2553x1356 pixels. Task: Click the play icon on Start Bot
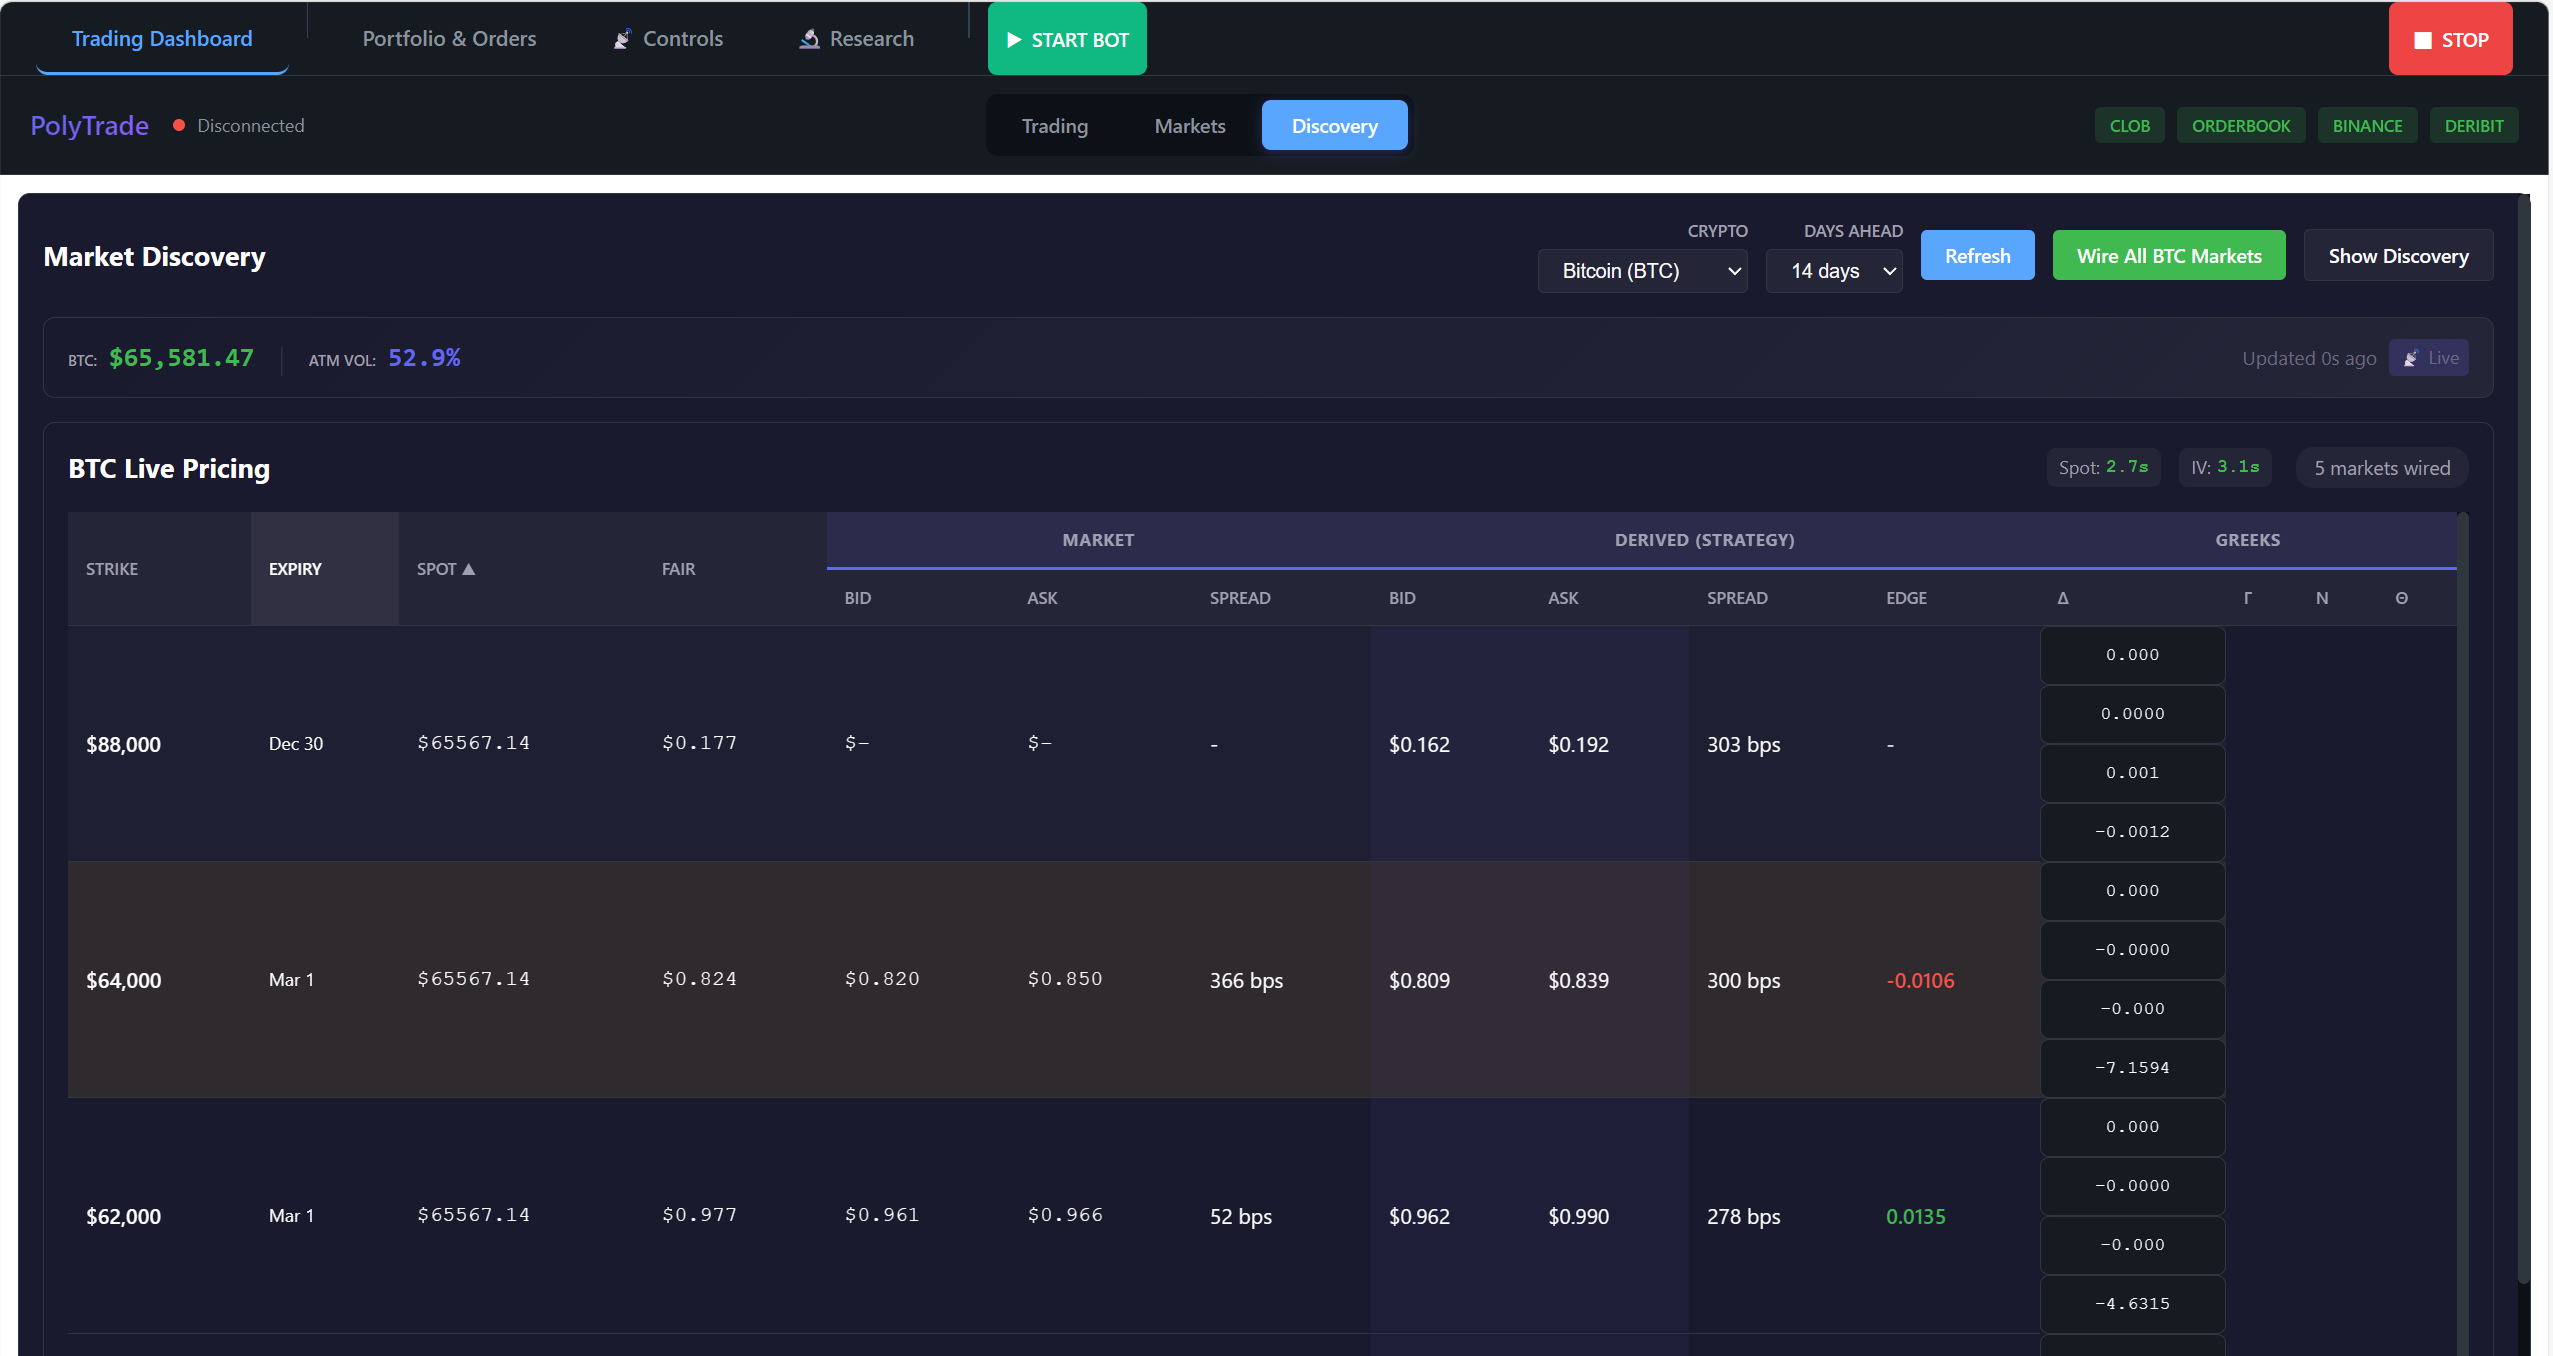1014,40
